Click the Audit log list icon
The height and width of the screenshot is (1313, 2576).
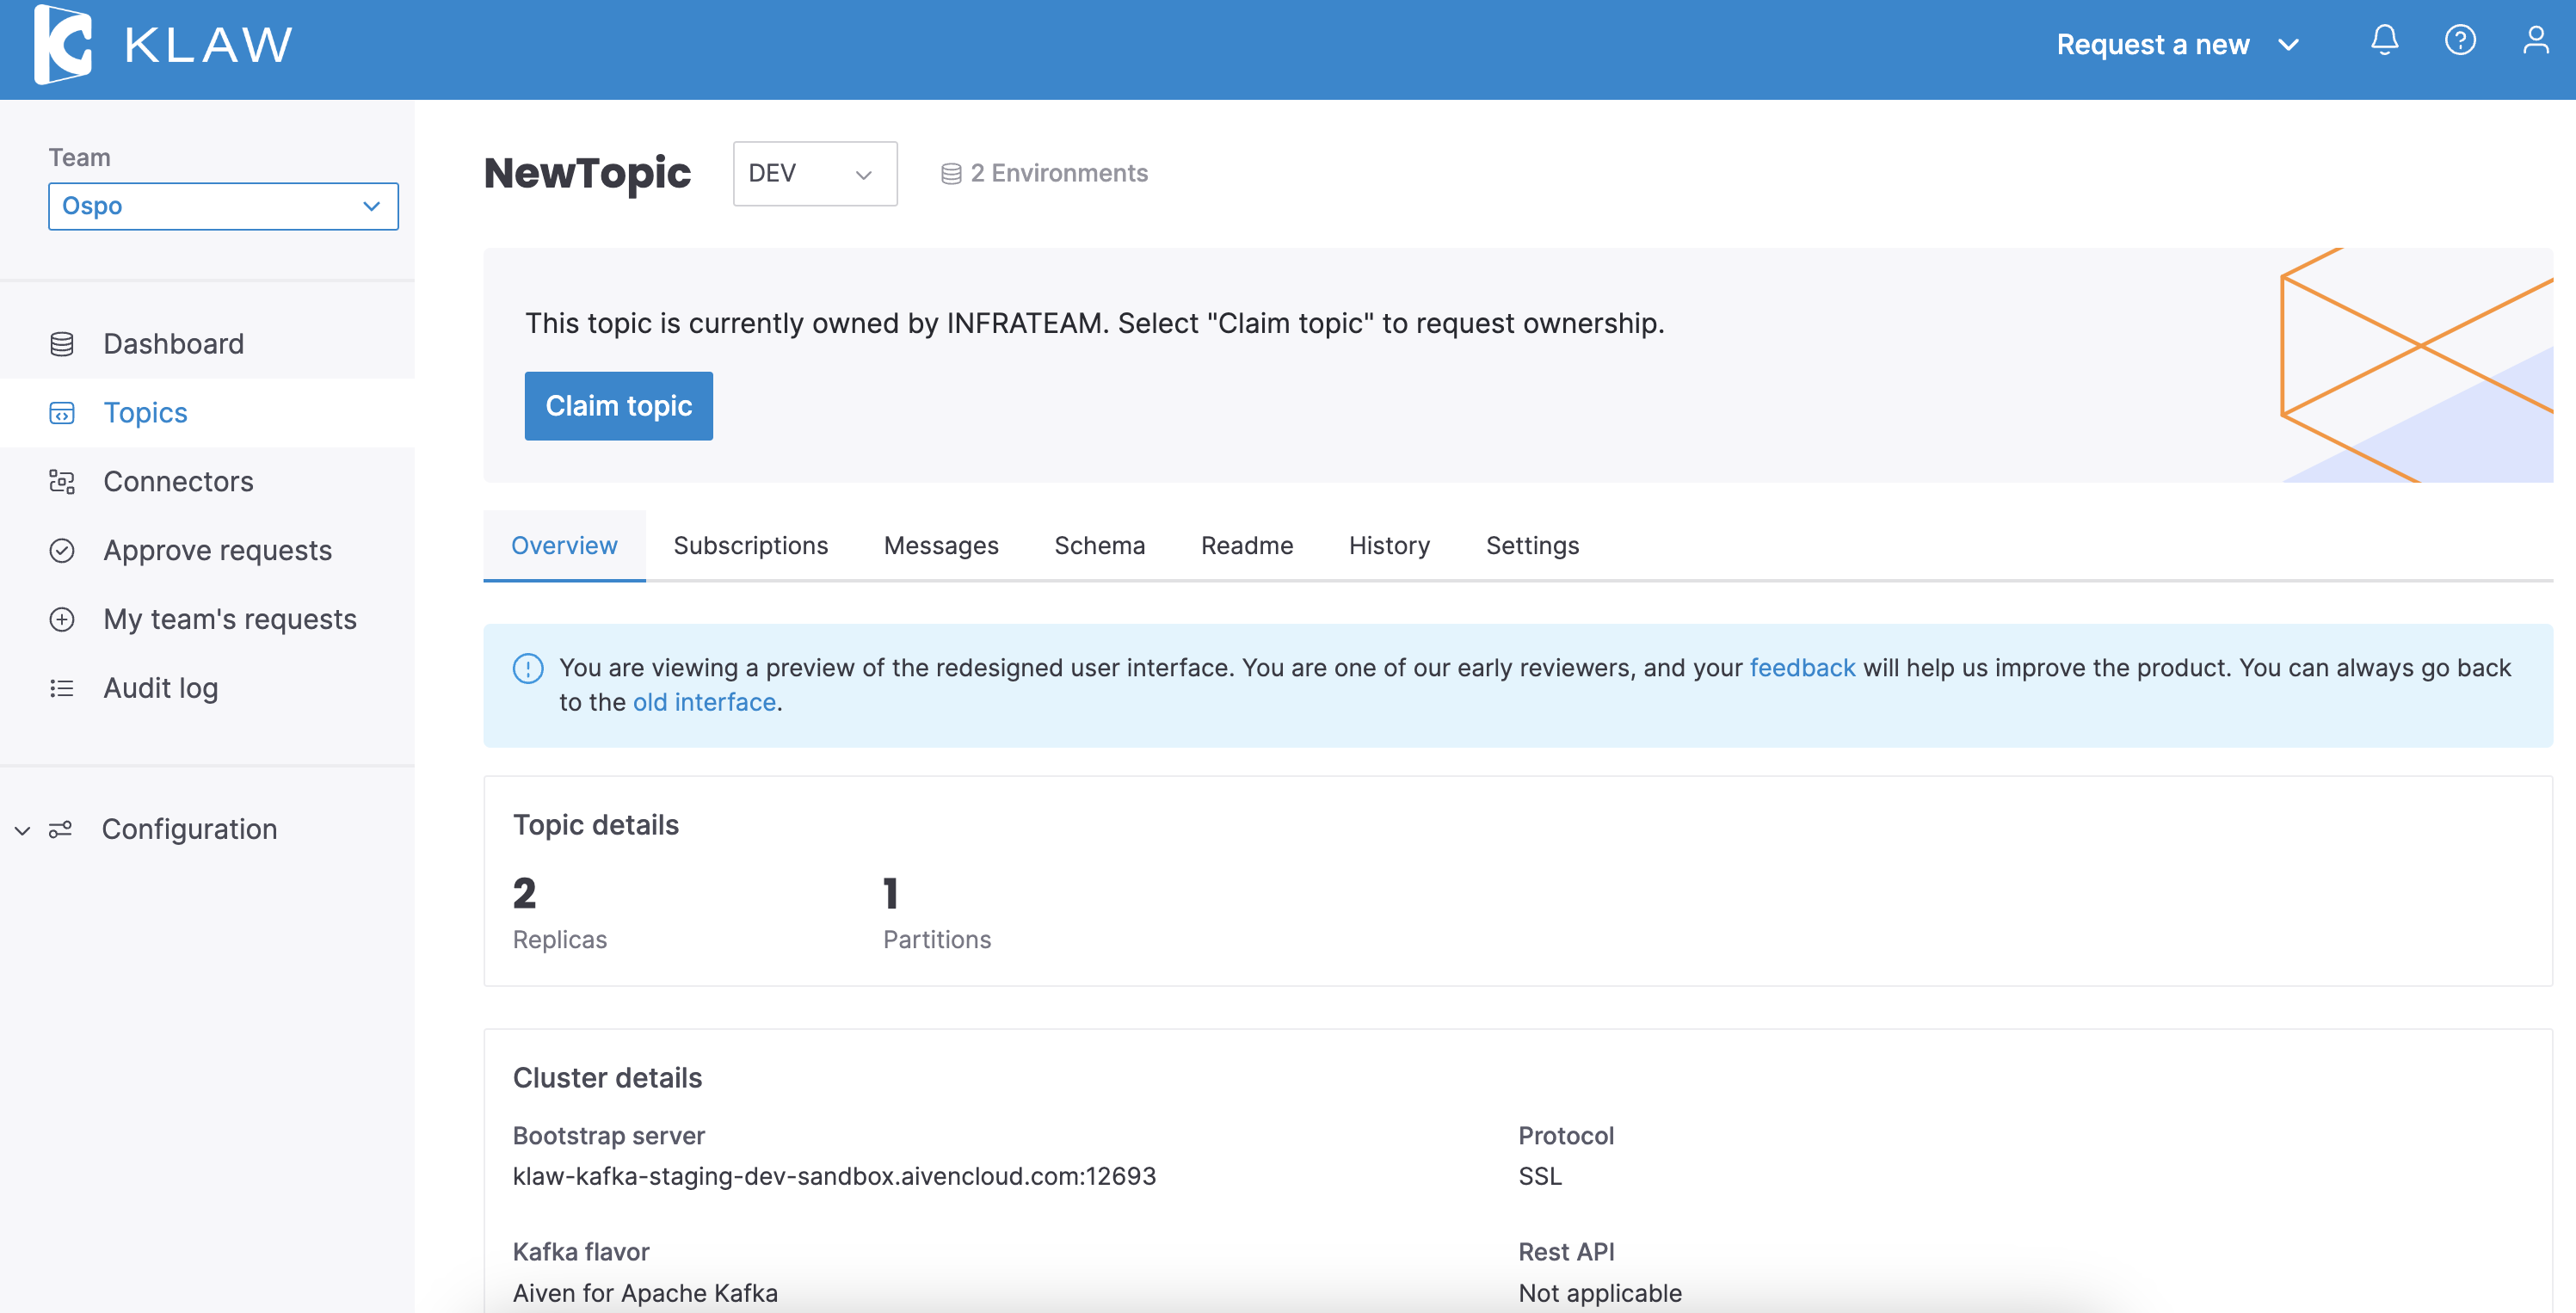pyautogui.click(x=62, y=689)
